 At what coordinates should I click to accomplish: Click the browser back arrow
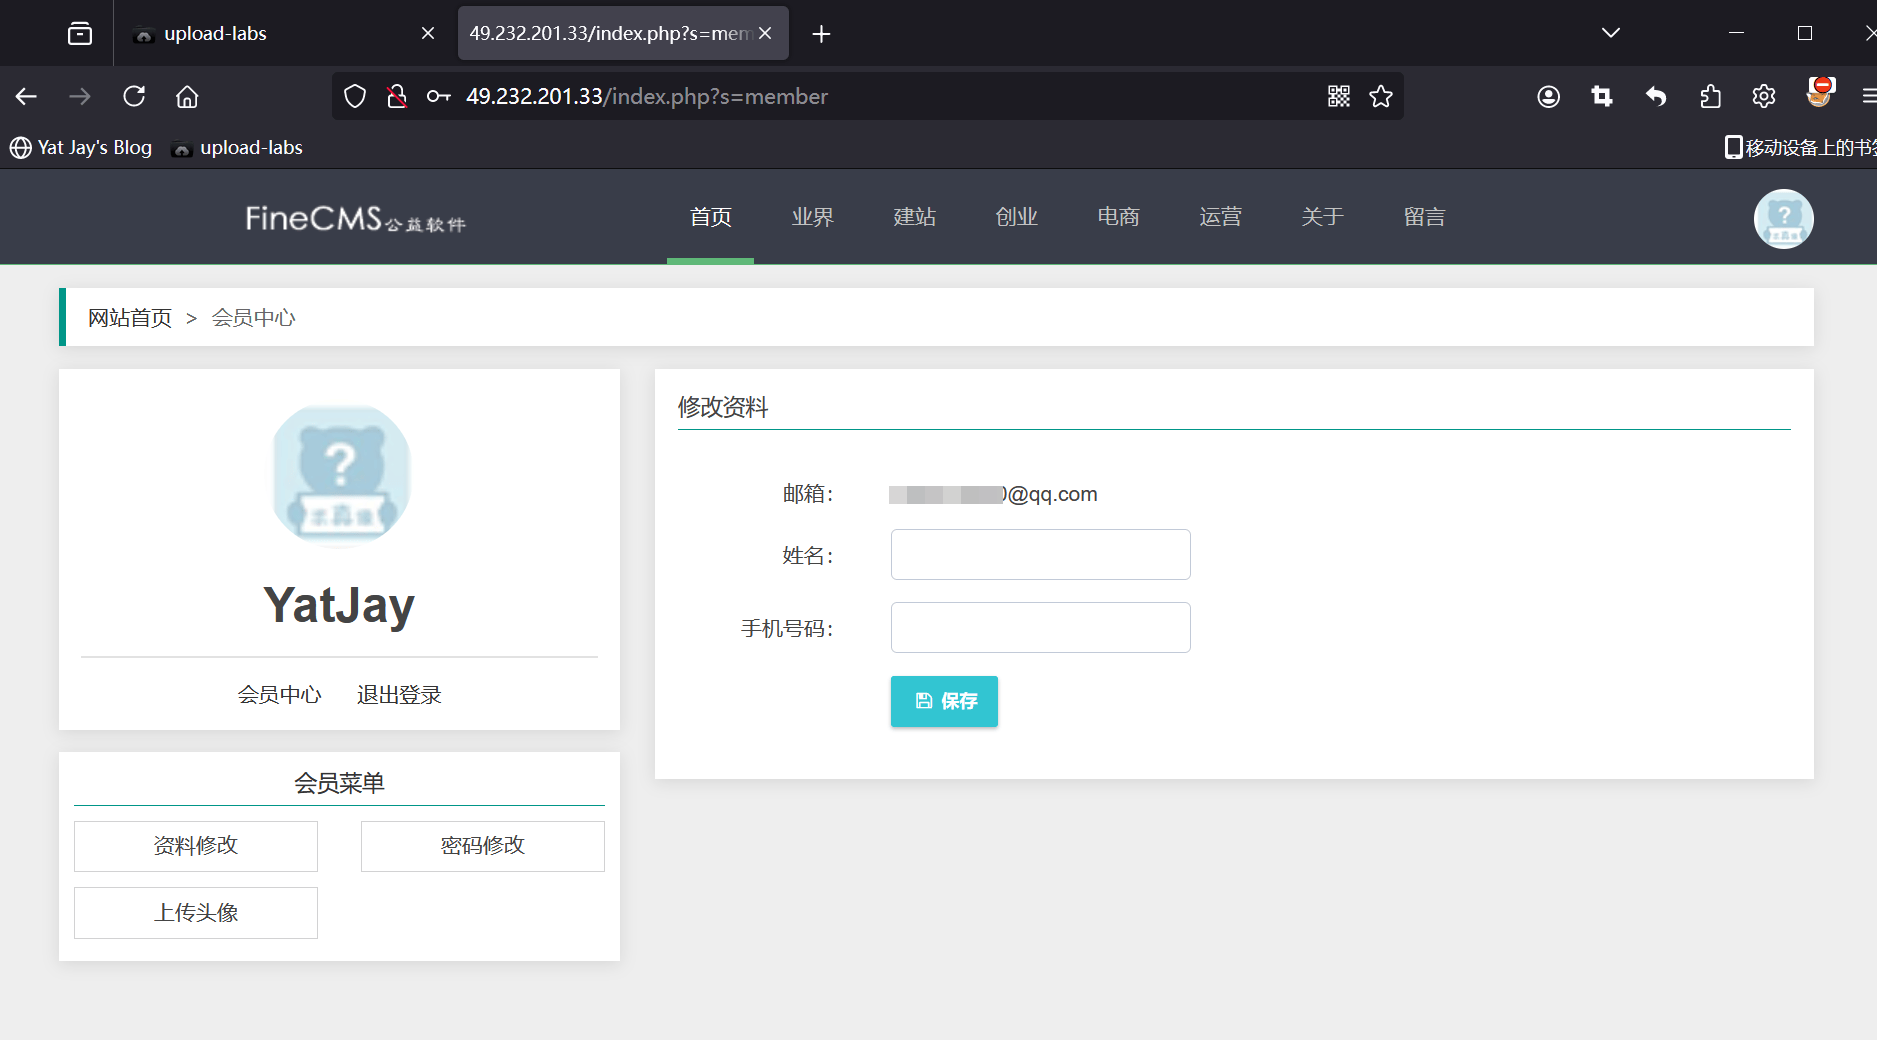coord(26,96)
